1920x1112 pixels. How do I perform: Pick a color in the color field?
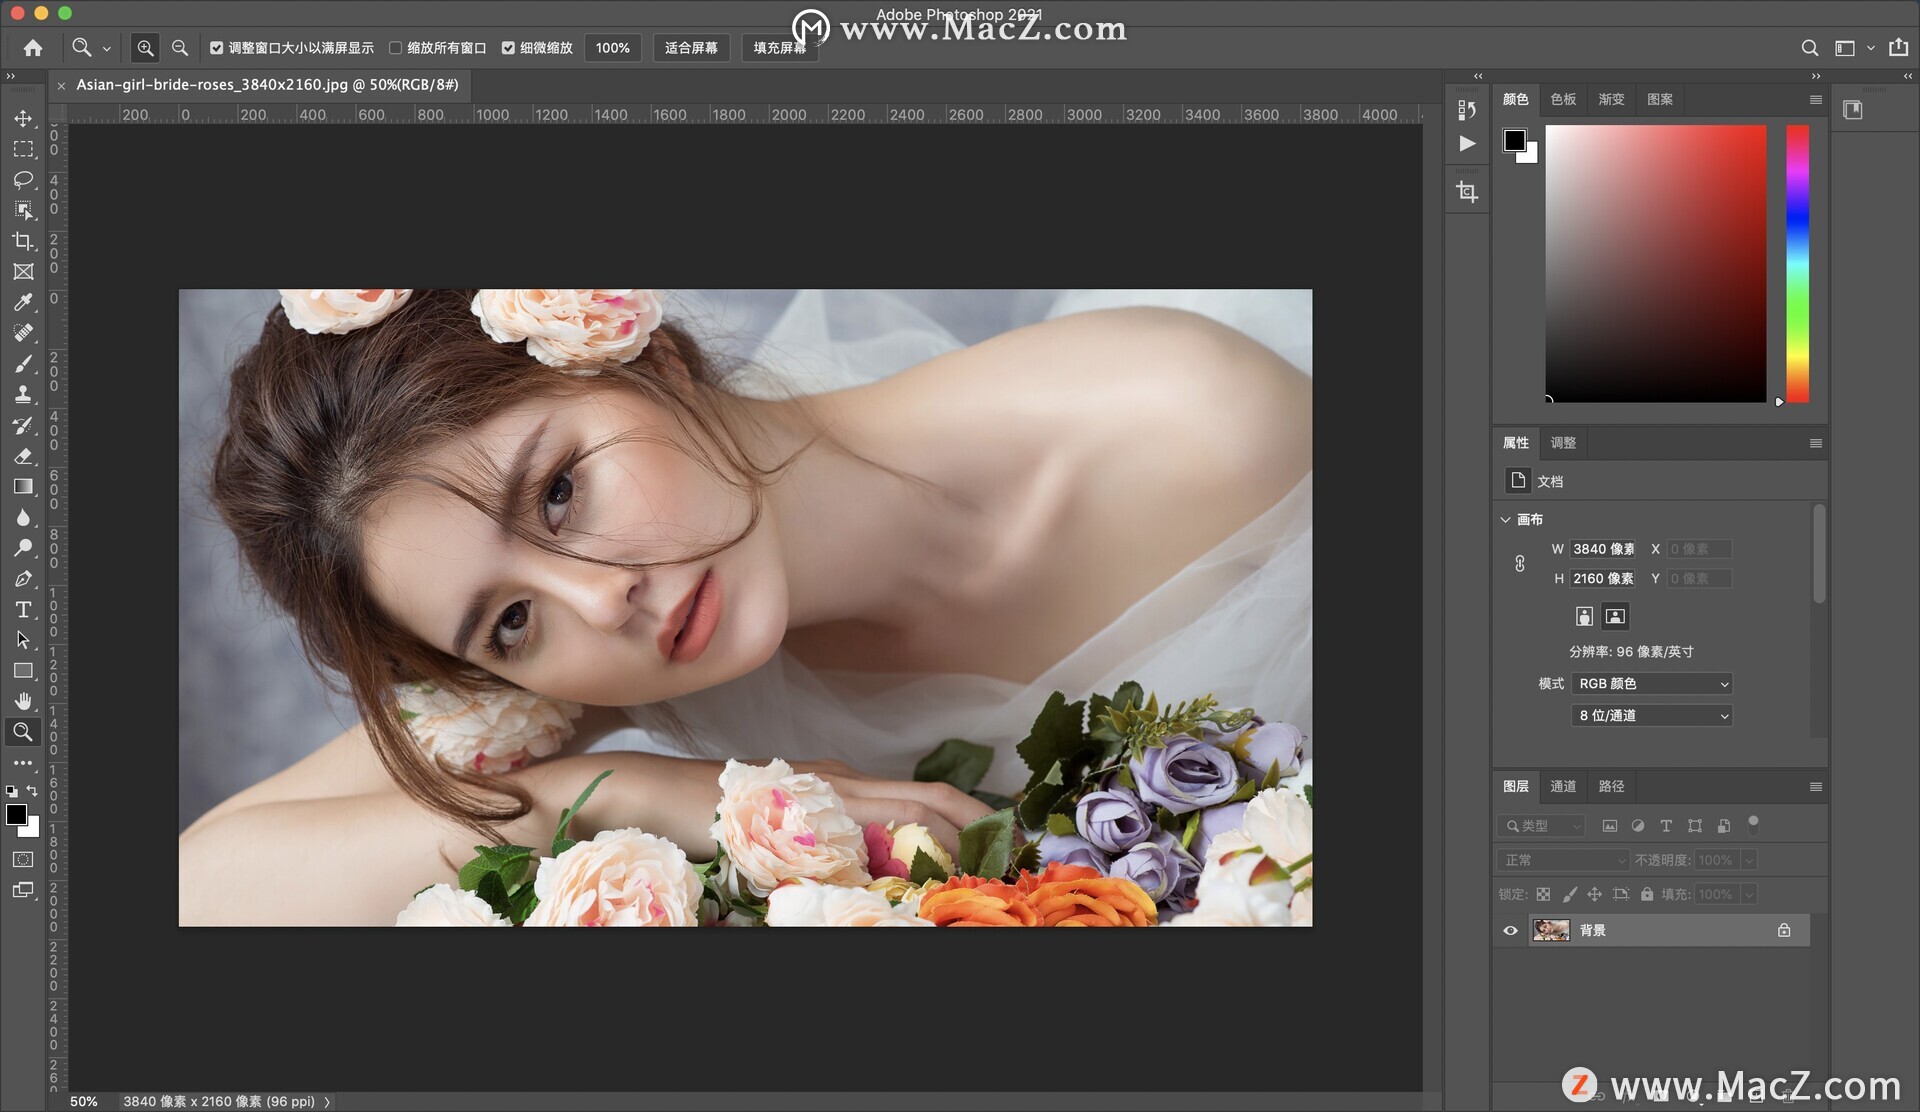coord(1656,263)
